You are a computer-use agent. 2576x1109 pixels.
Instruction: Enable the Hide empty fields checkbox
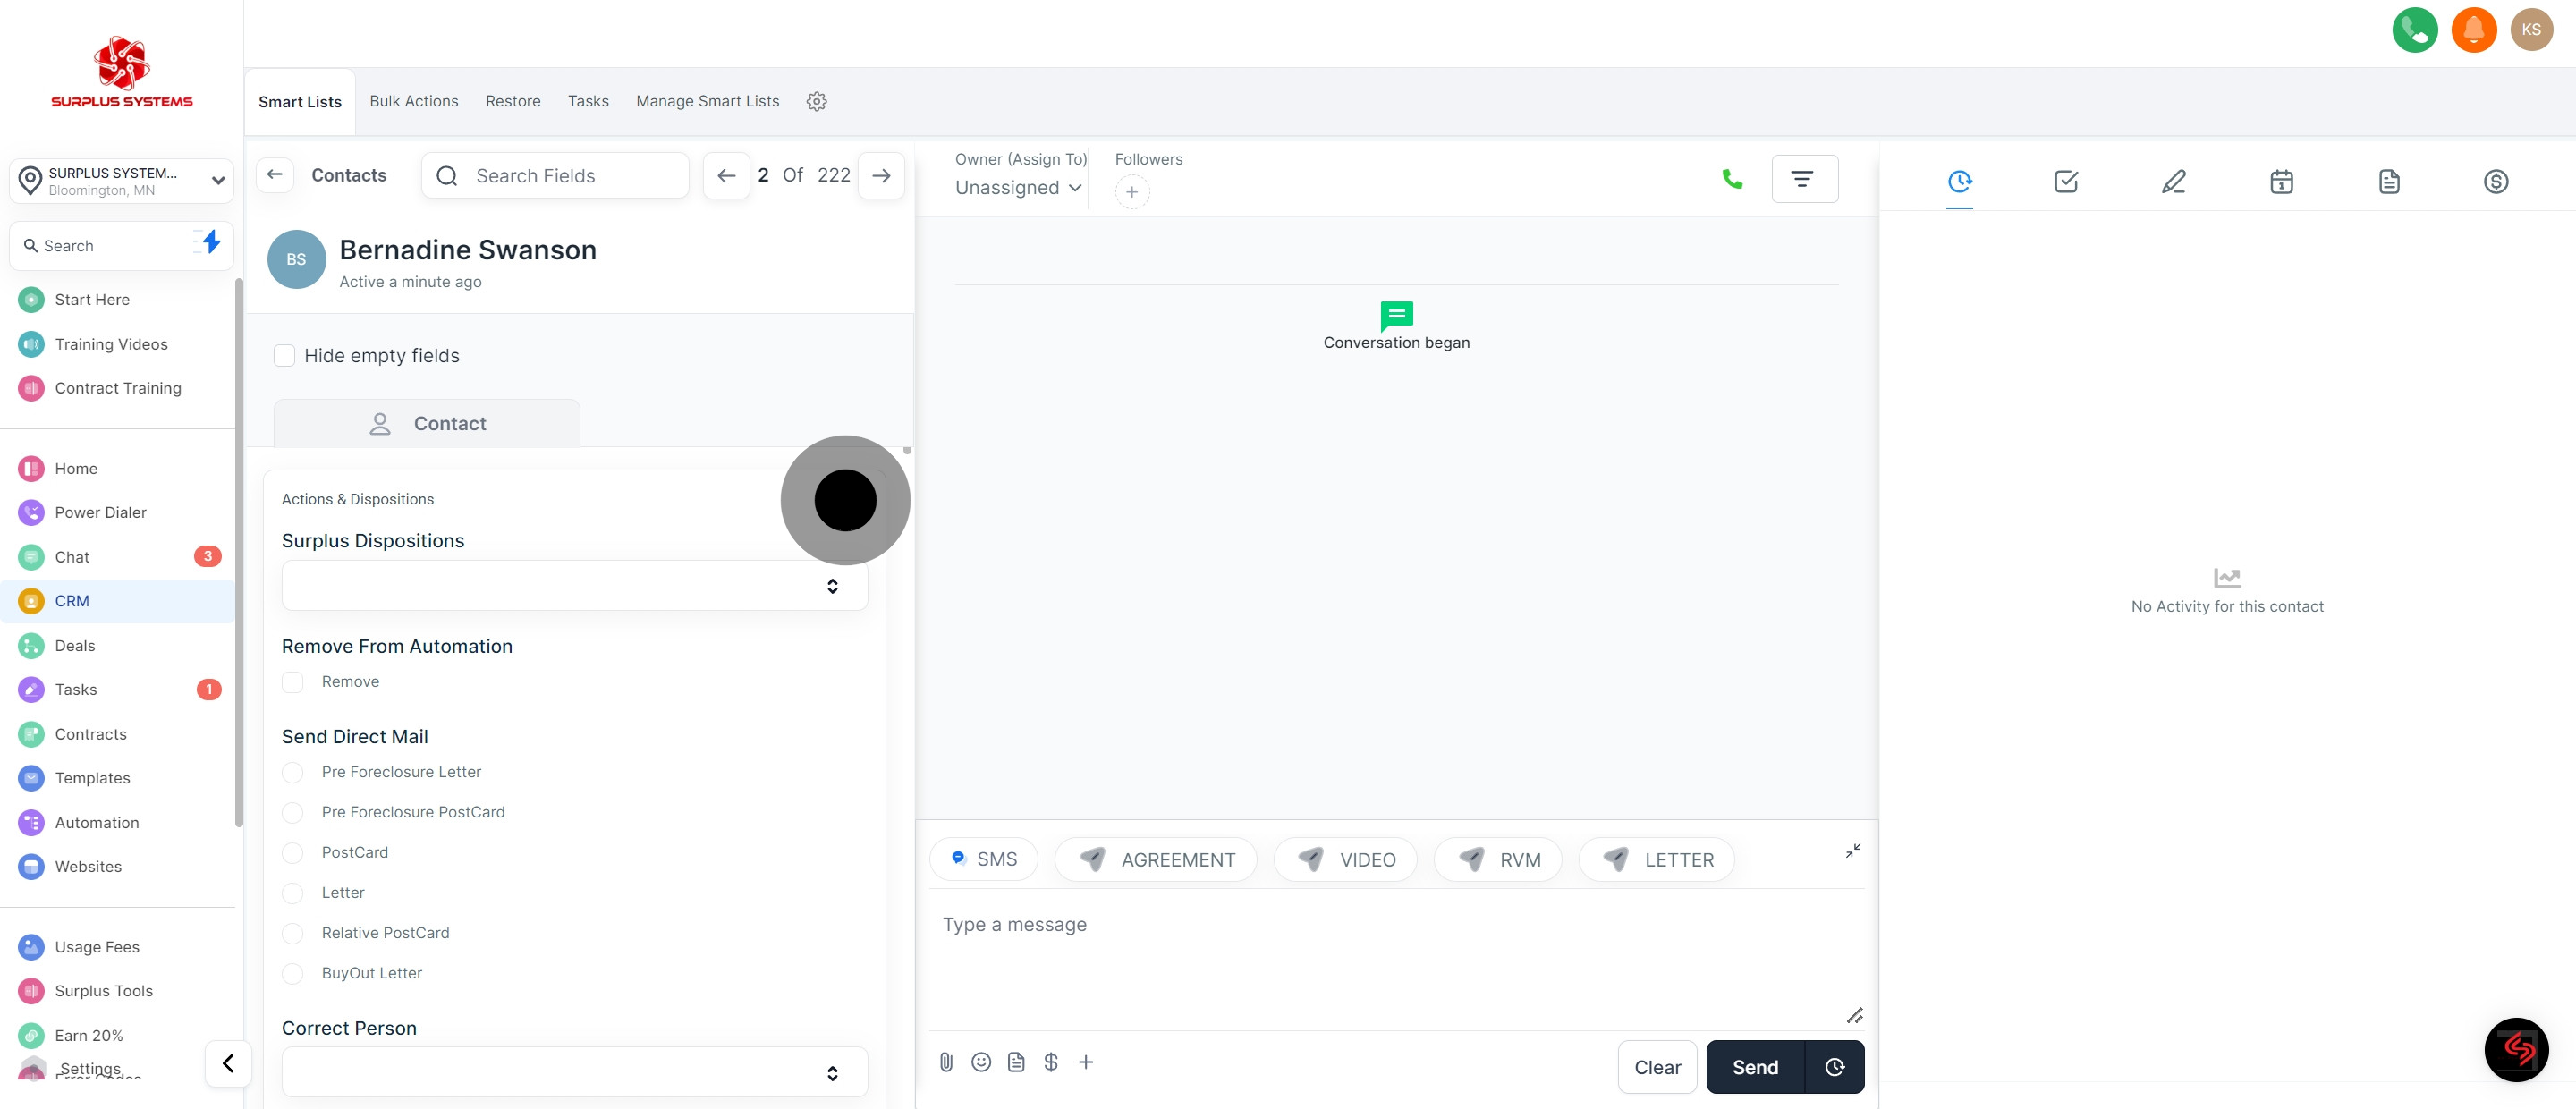[x=285, y=355]
